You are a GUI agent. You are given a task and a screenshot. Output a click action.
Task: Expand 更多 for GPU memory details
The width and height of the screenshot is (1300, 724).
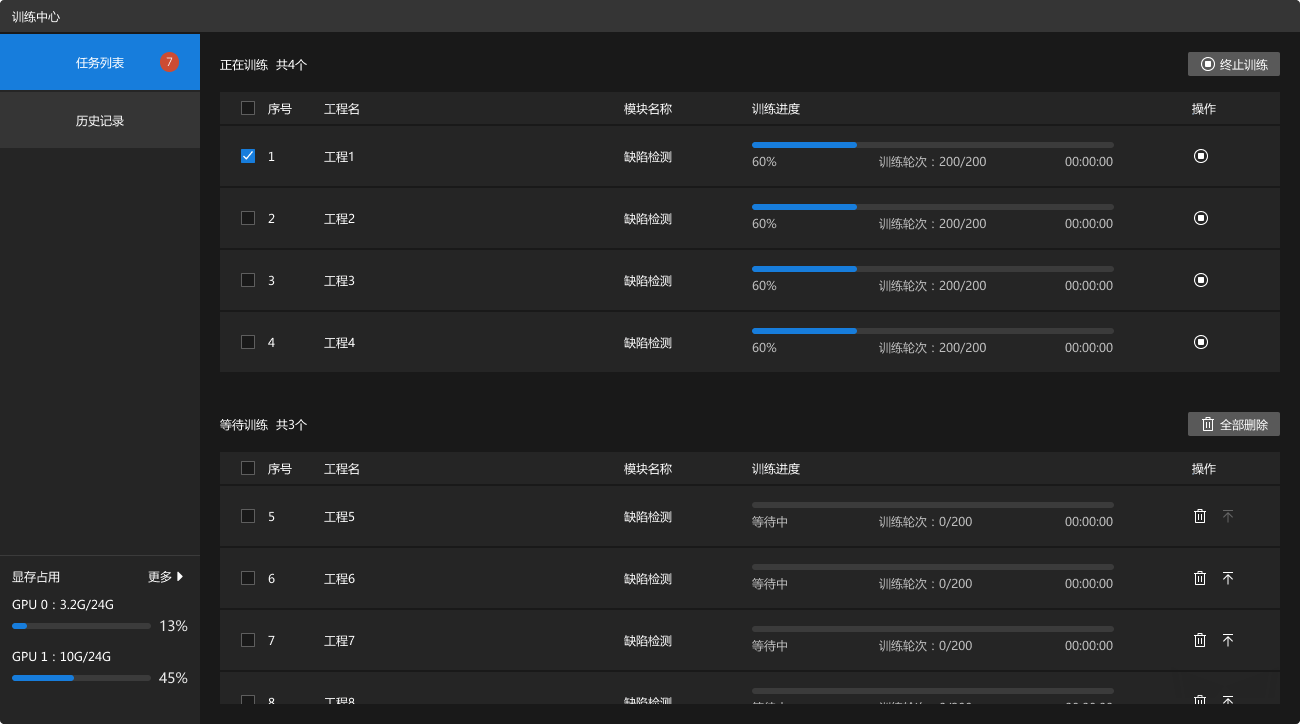click(166, 577)
